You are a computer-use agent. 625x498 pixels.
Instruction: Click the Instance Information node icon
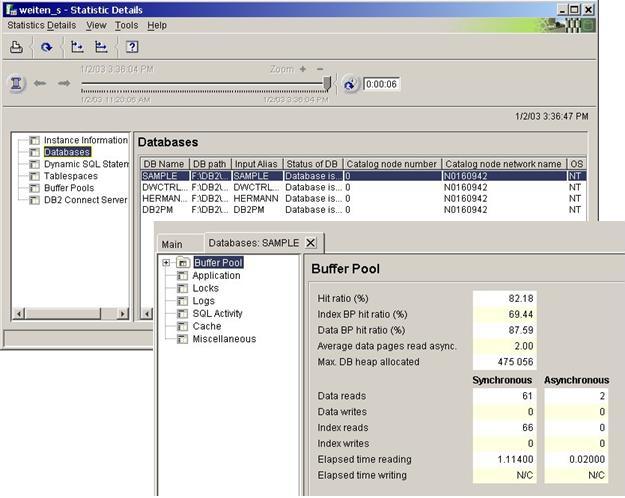point(35,140)
